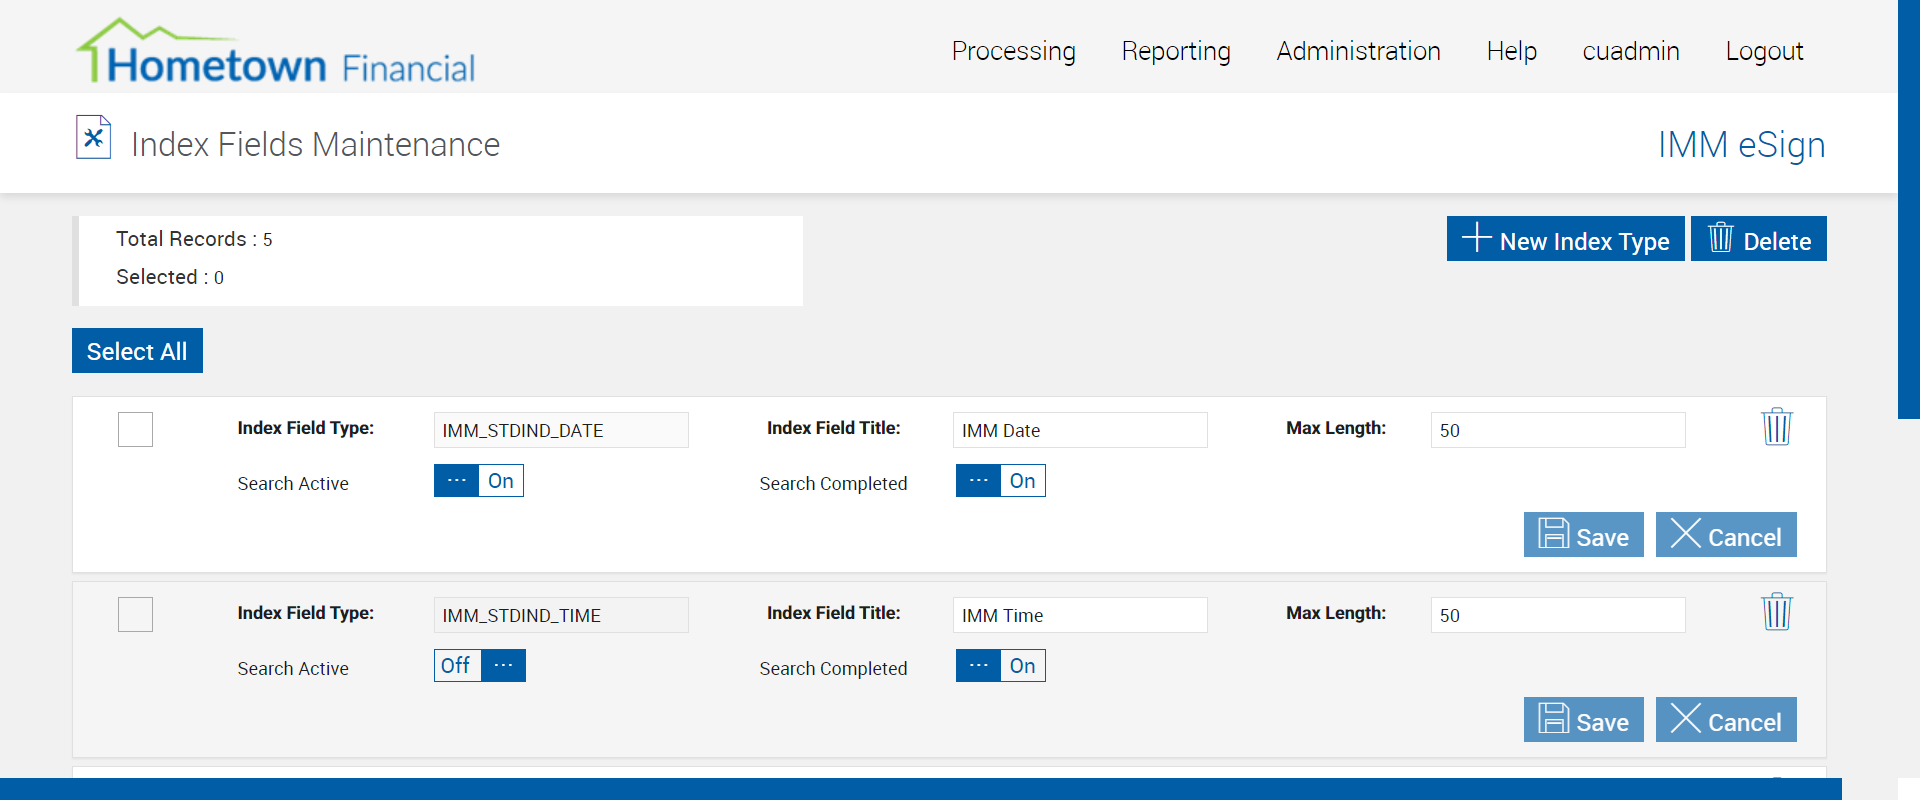Open the Administration menu

coord(1358,51)
